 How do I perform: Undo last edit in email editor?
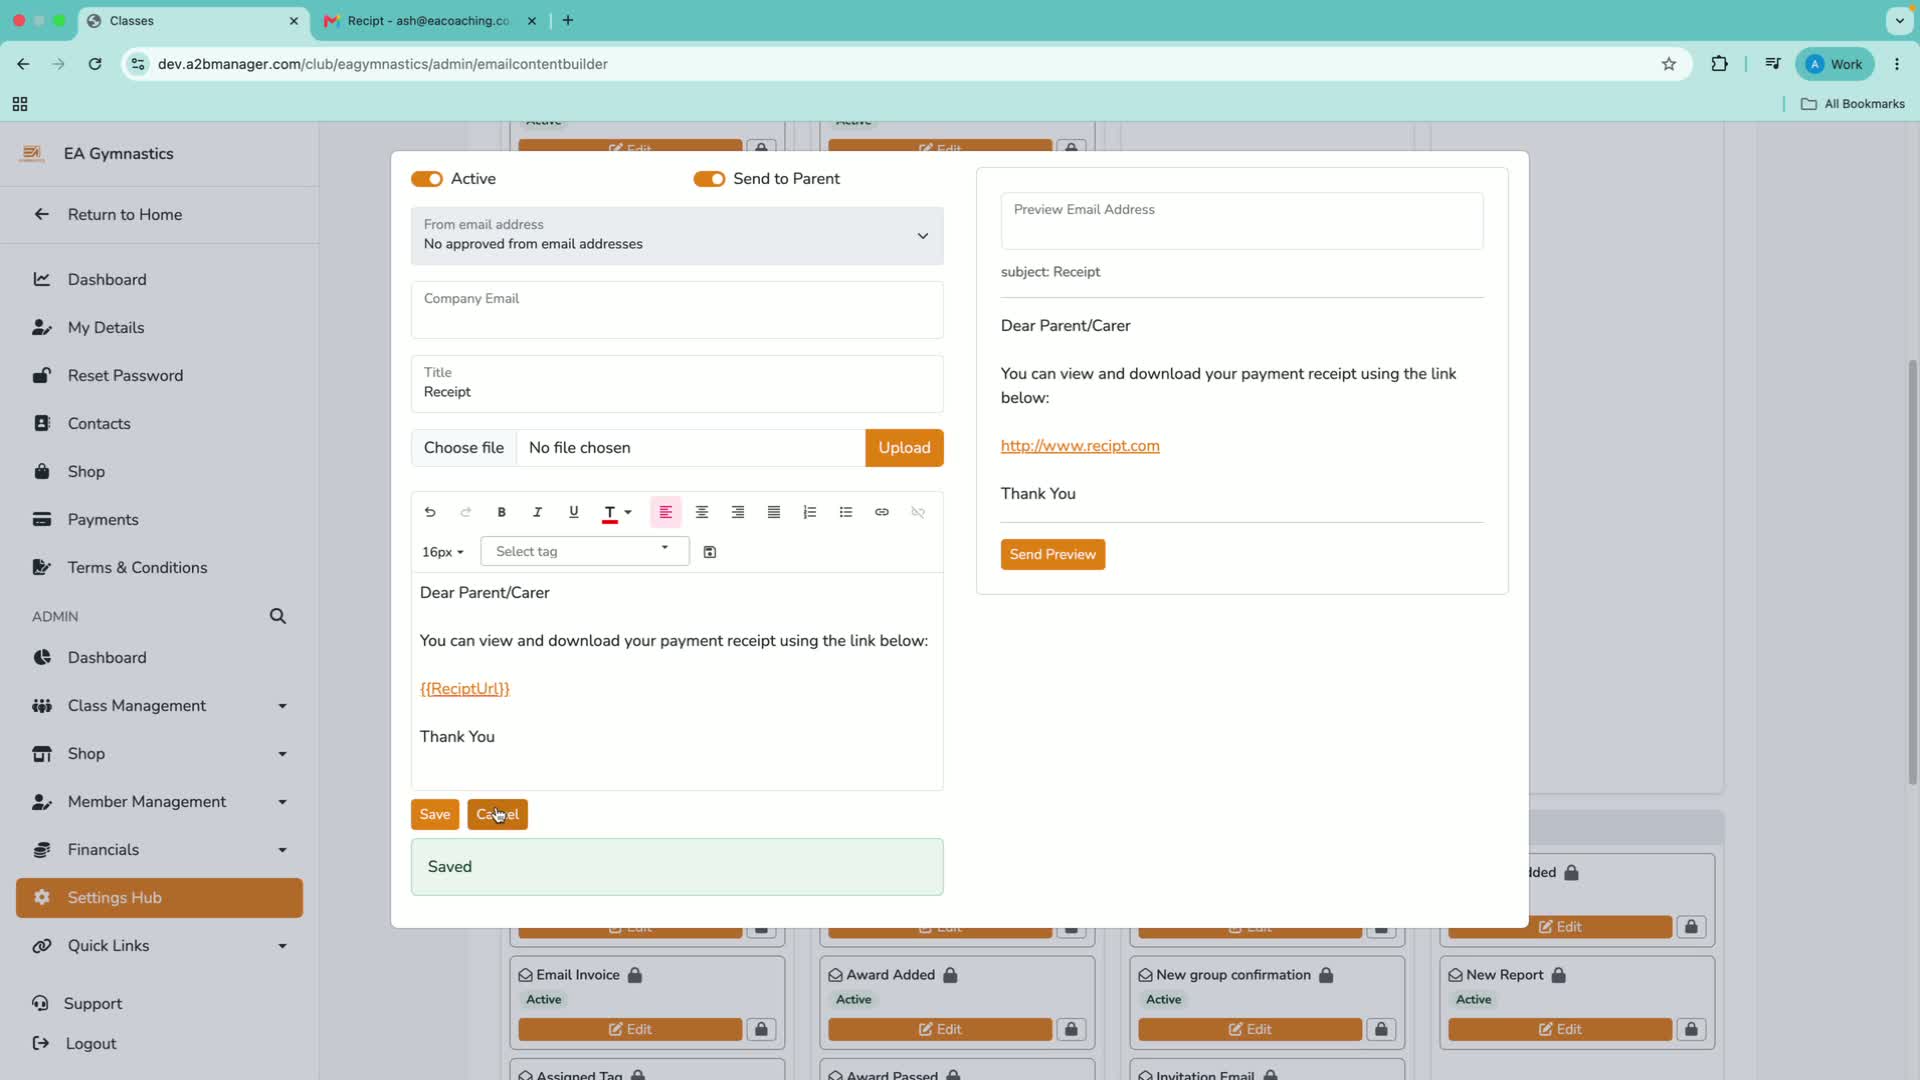click(430, 512)
